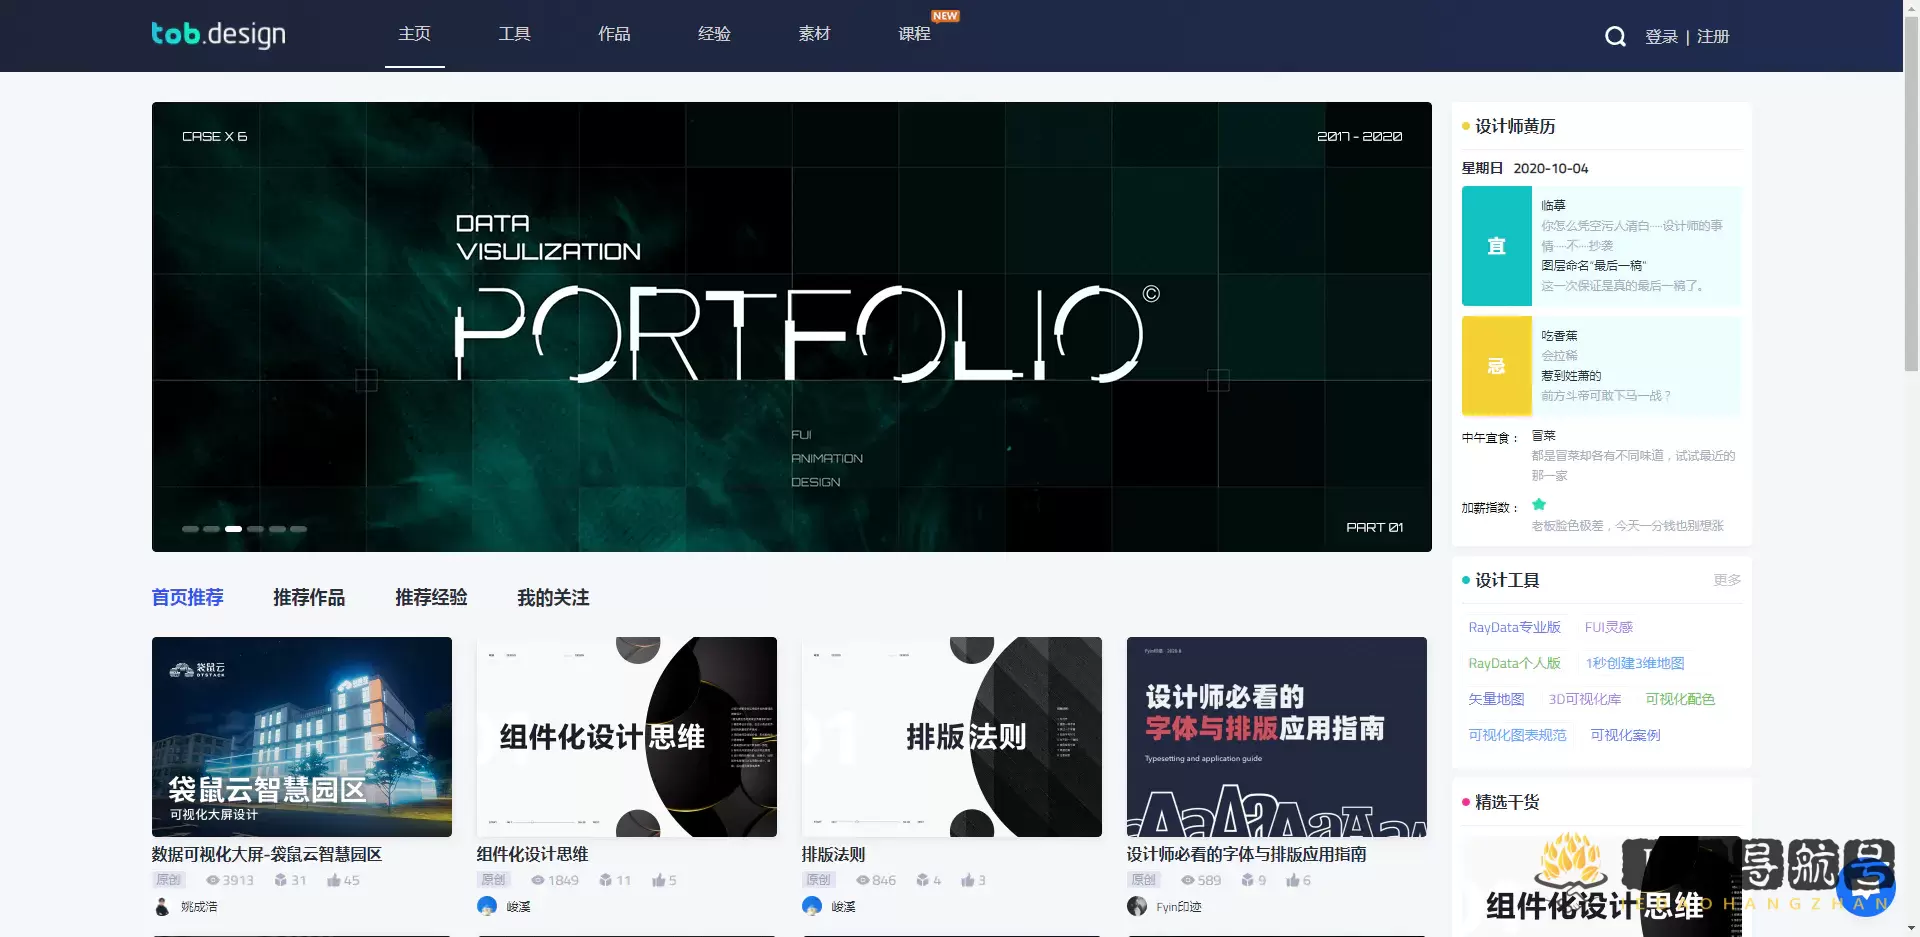
Task: Click collect icon under 组件化设计思维 card
Action: pos(605,880)
